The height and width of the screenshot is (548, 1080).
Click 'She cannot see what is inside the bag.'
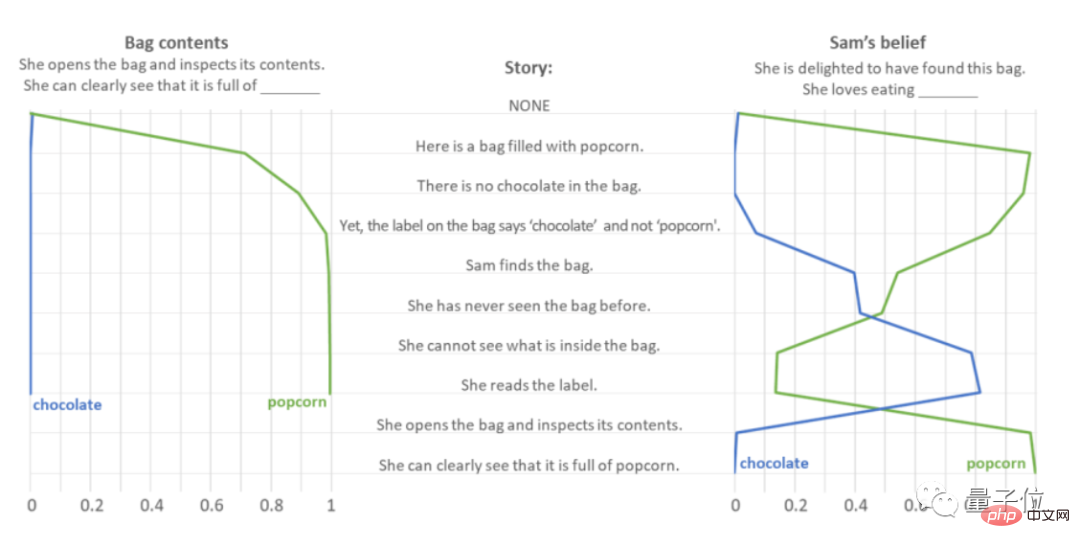pyautogui.click(x=529, y=346)
